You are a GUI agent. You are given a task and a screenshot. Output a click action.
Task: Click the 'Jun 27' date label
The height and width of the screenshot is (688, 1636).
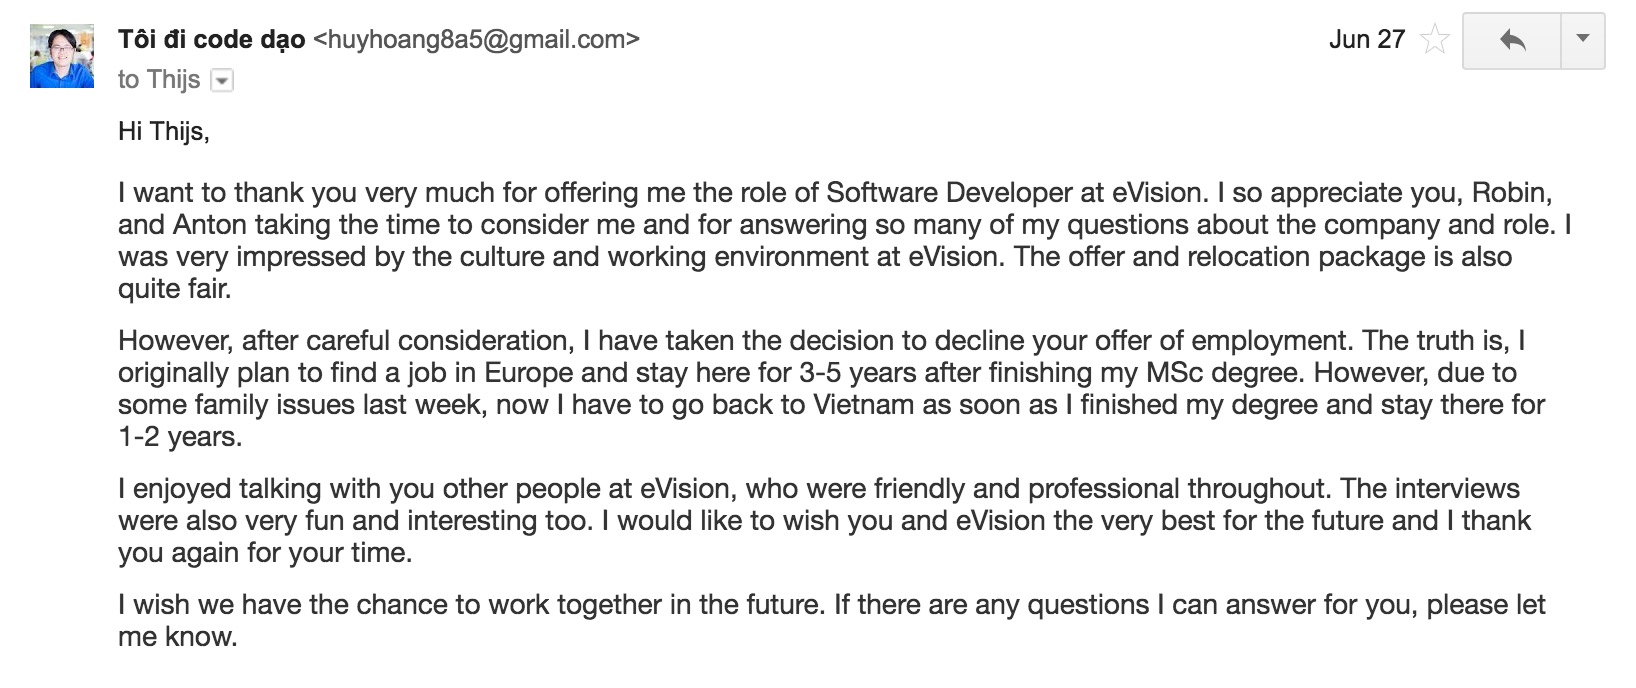pyautogui.click(x=1366, y=40)
